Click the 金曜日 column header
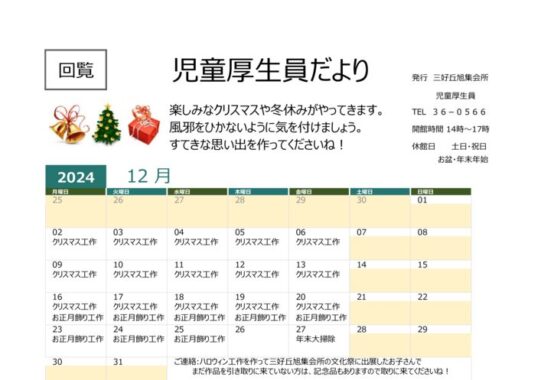This screenshot has width=554, height=380. coord(319,192)
